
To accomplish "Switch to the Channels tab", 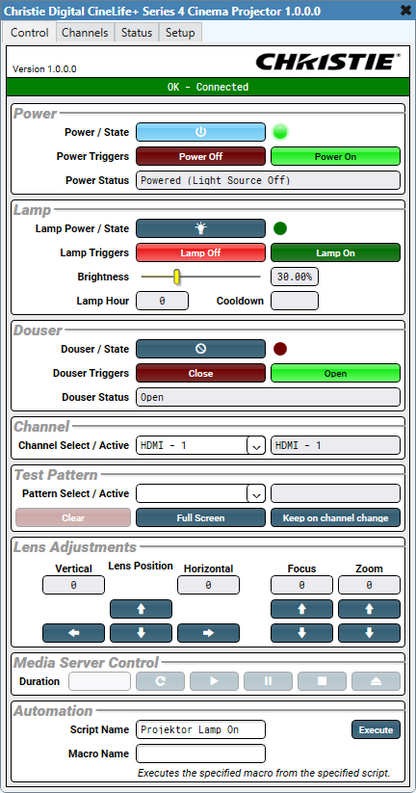I will (85, 33).
